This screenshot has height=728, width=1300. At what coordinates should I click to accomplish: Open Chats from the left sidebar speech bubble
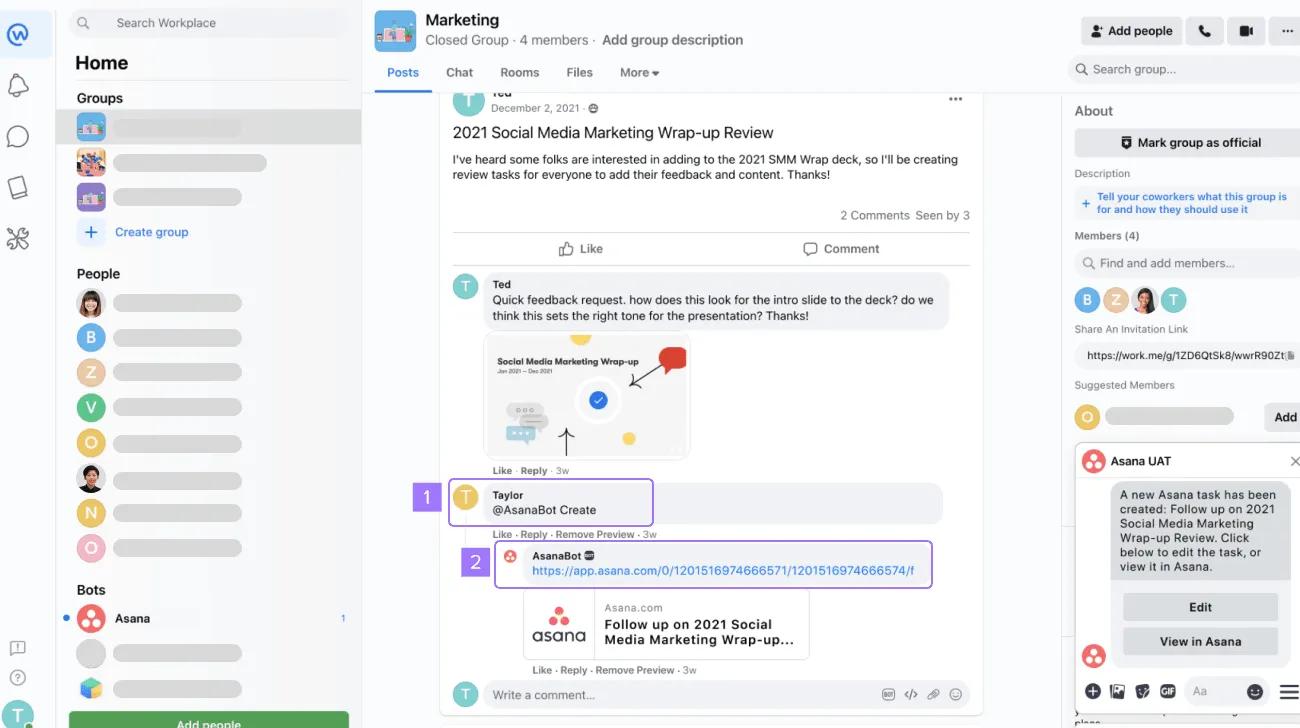[x=17, y=137]
